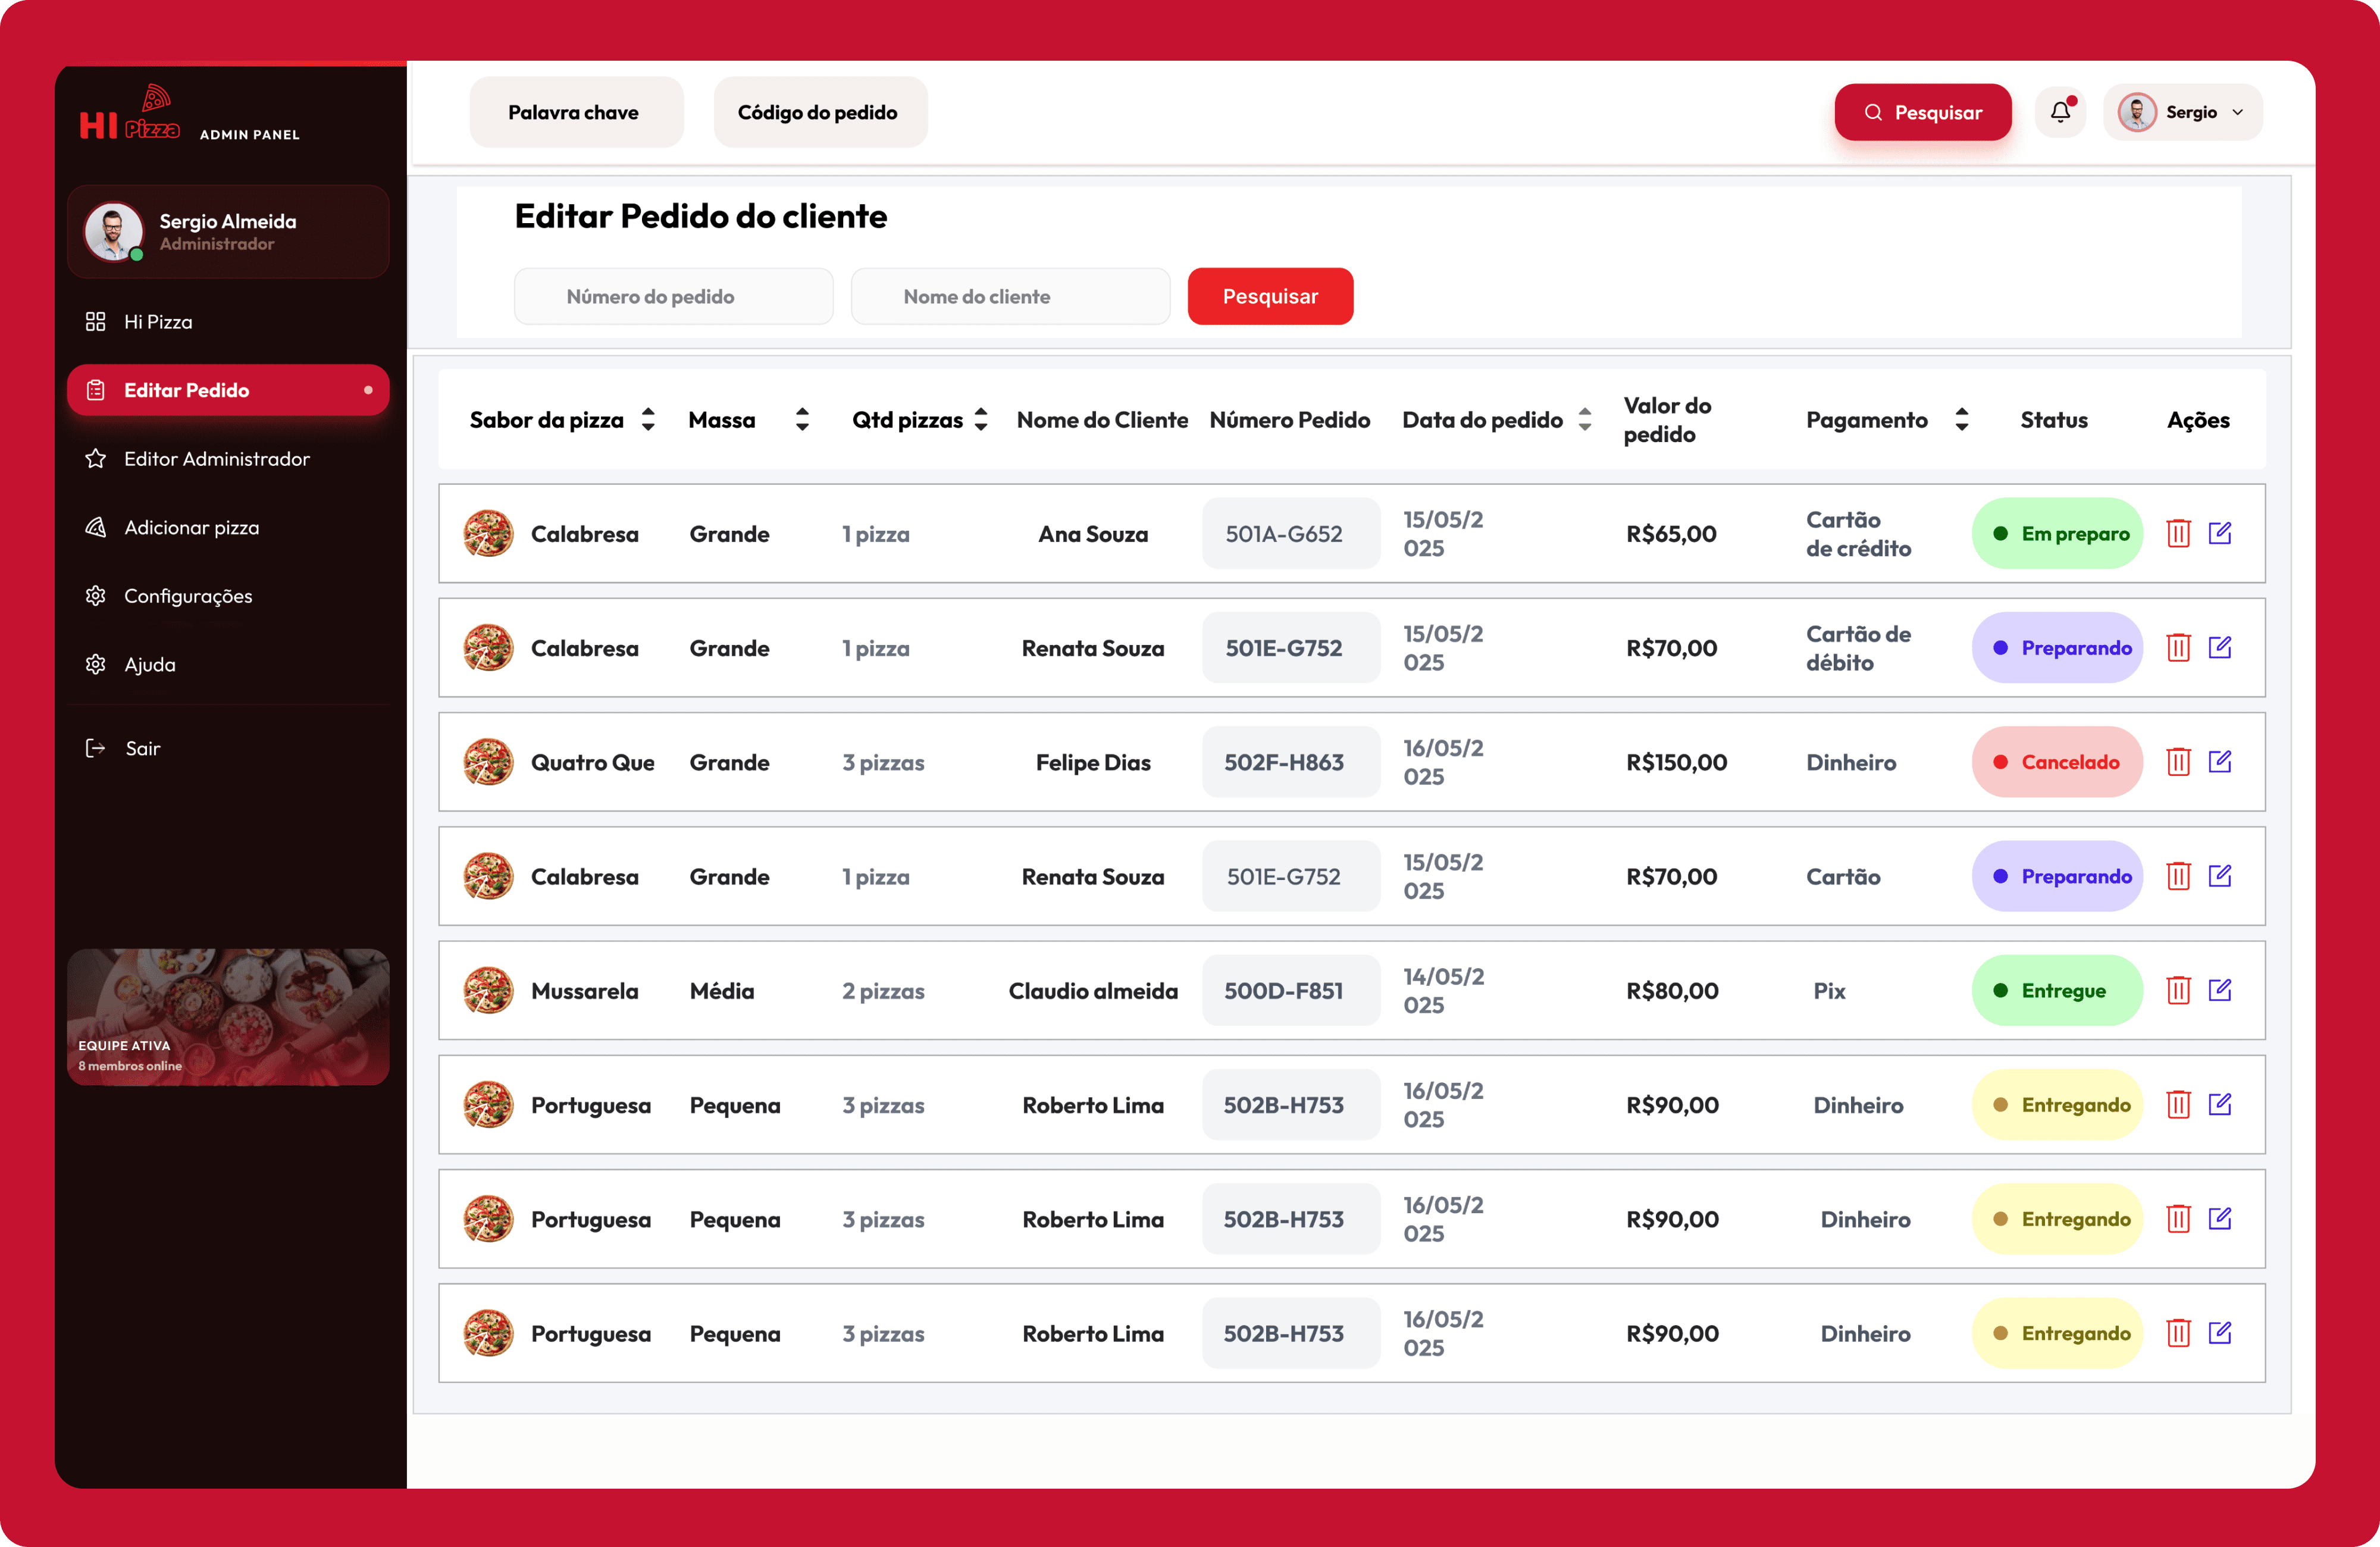Screen dimensions: 2380x1547
Task: Delete Ana Souza's order with the trash icon
Action: [2178, 533]
